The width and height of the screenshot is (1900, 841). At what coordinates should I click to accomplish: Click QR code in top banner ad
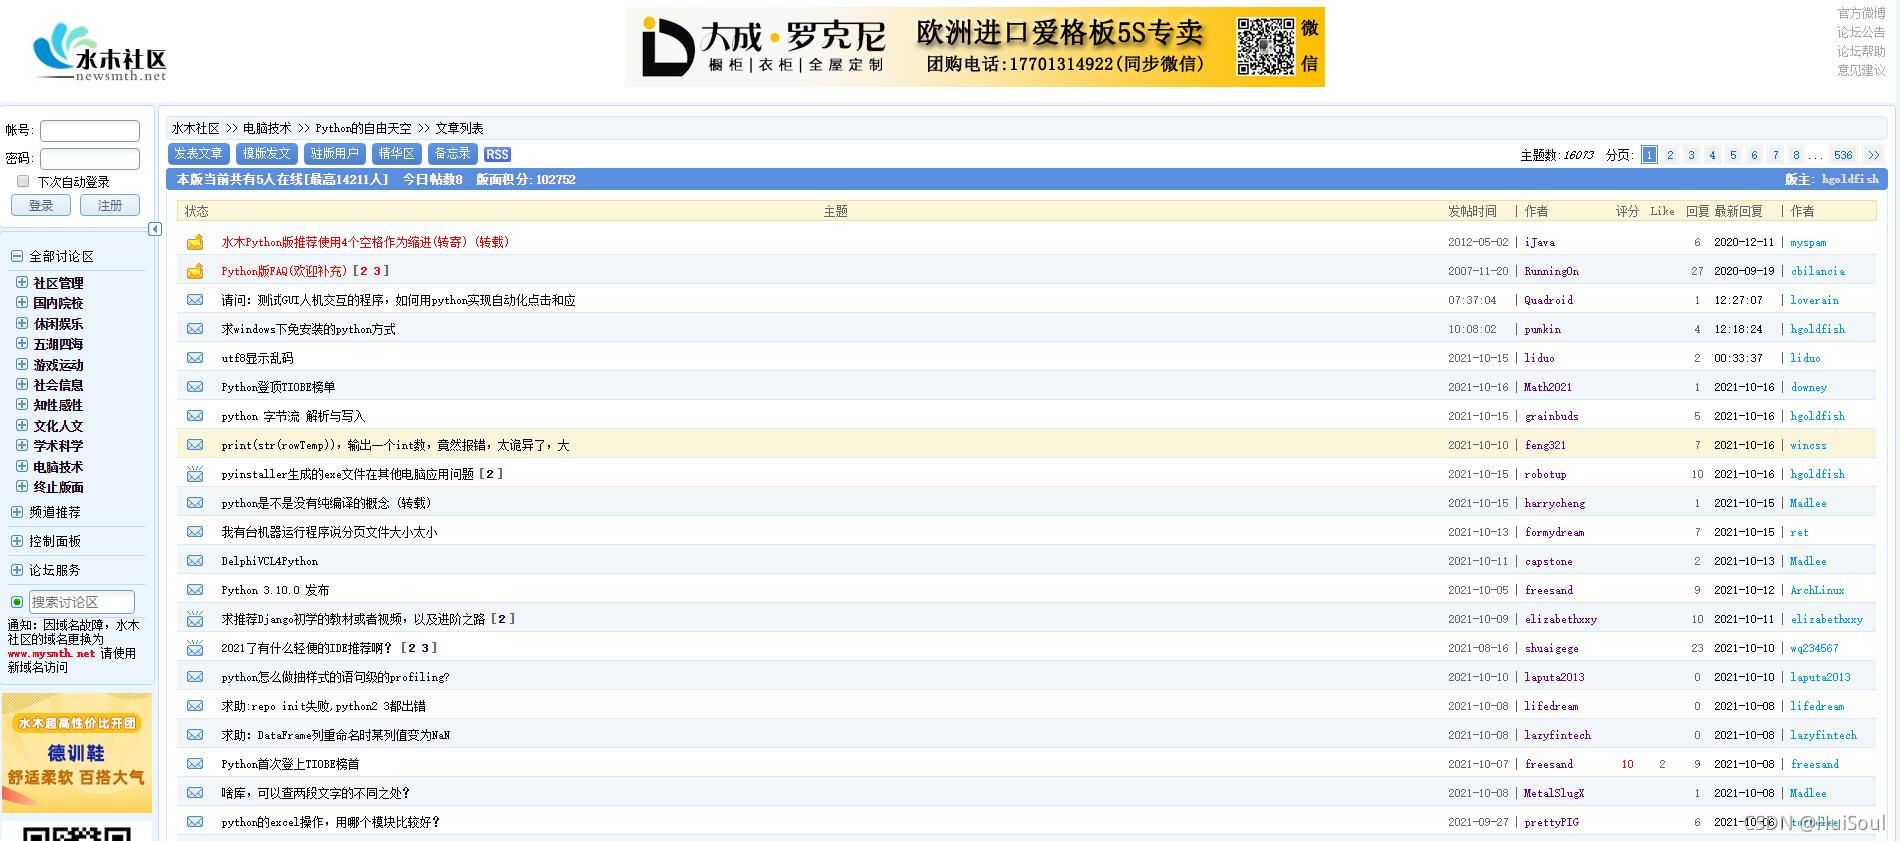point(1265,46)
